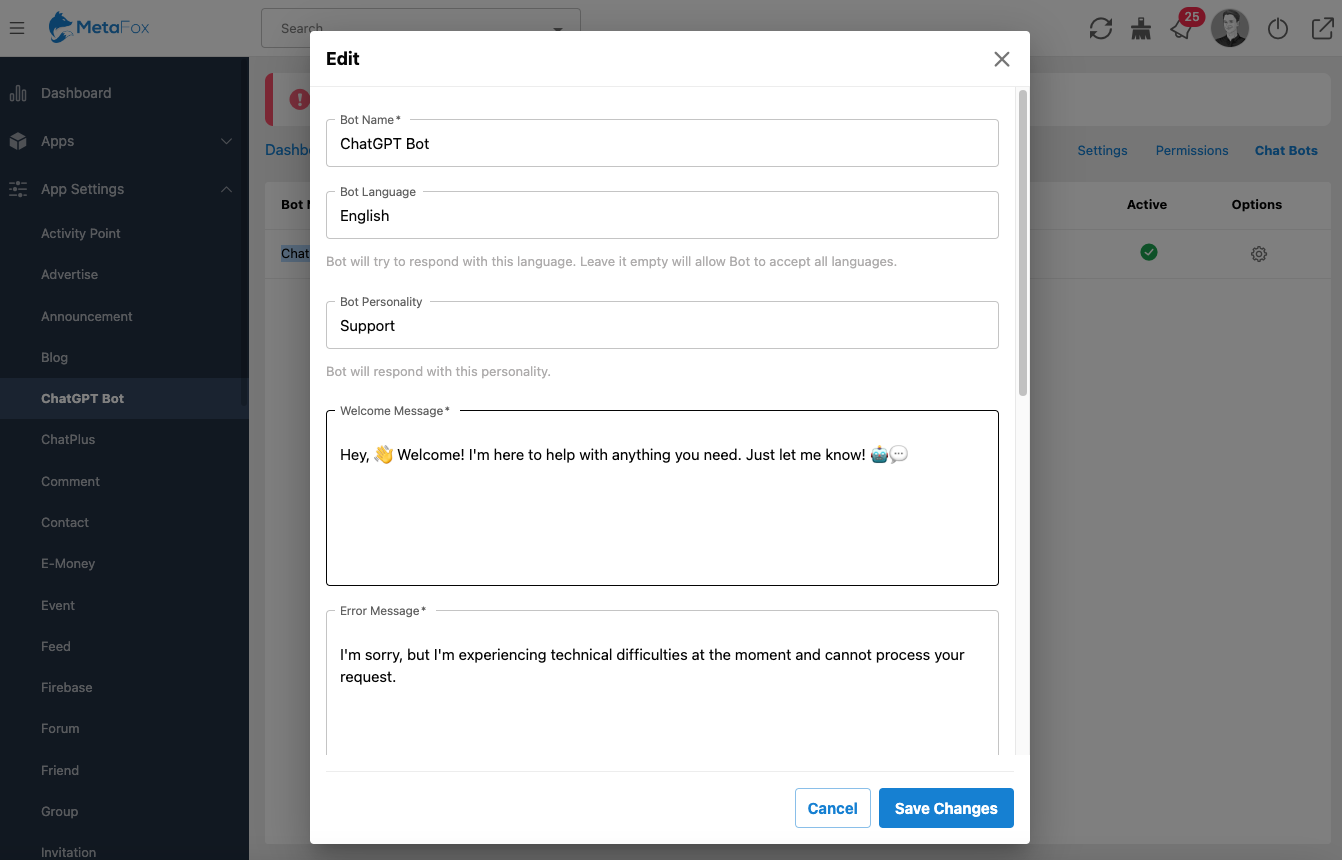Open the header search dropdown arrow
This screenshot has height=860, width=1342.
557,29
